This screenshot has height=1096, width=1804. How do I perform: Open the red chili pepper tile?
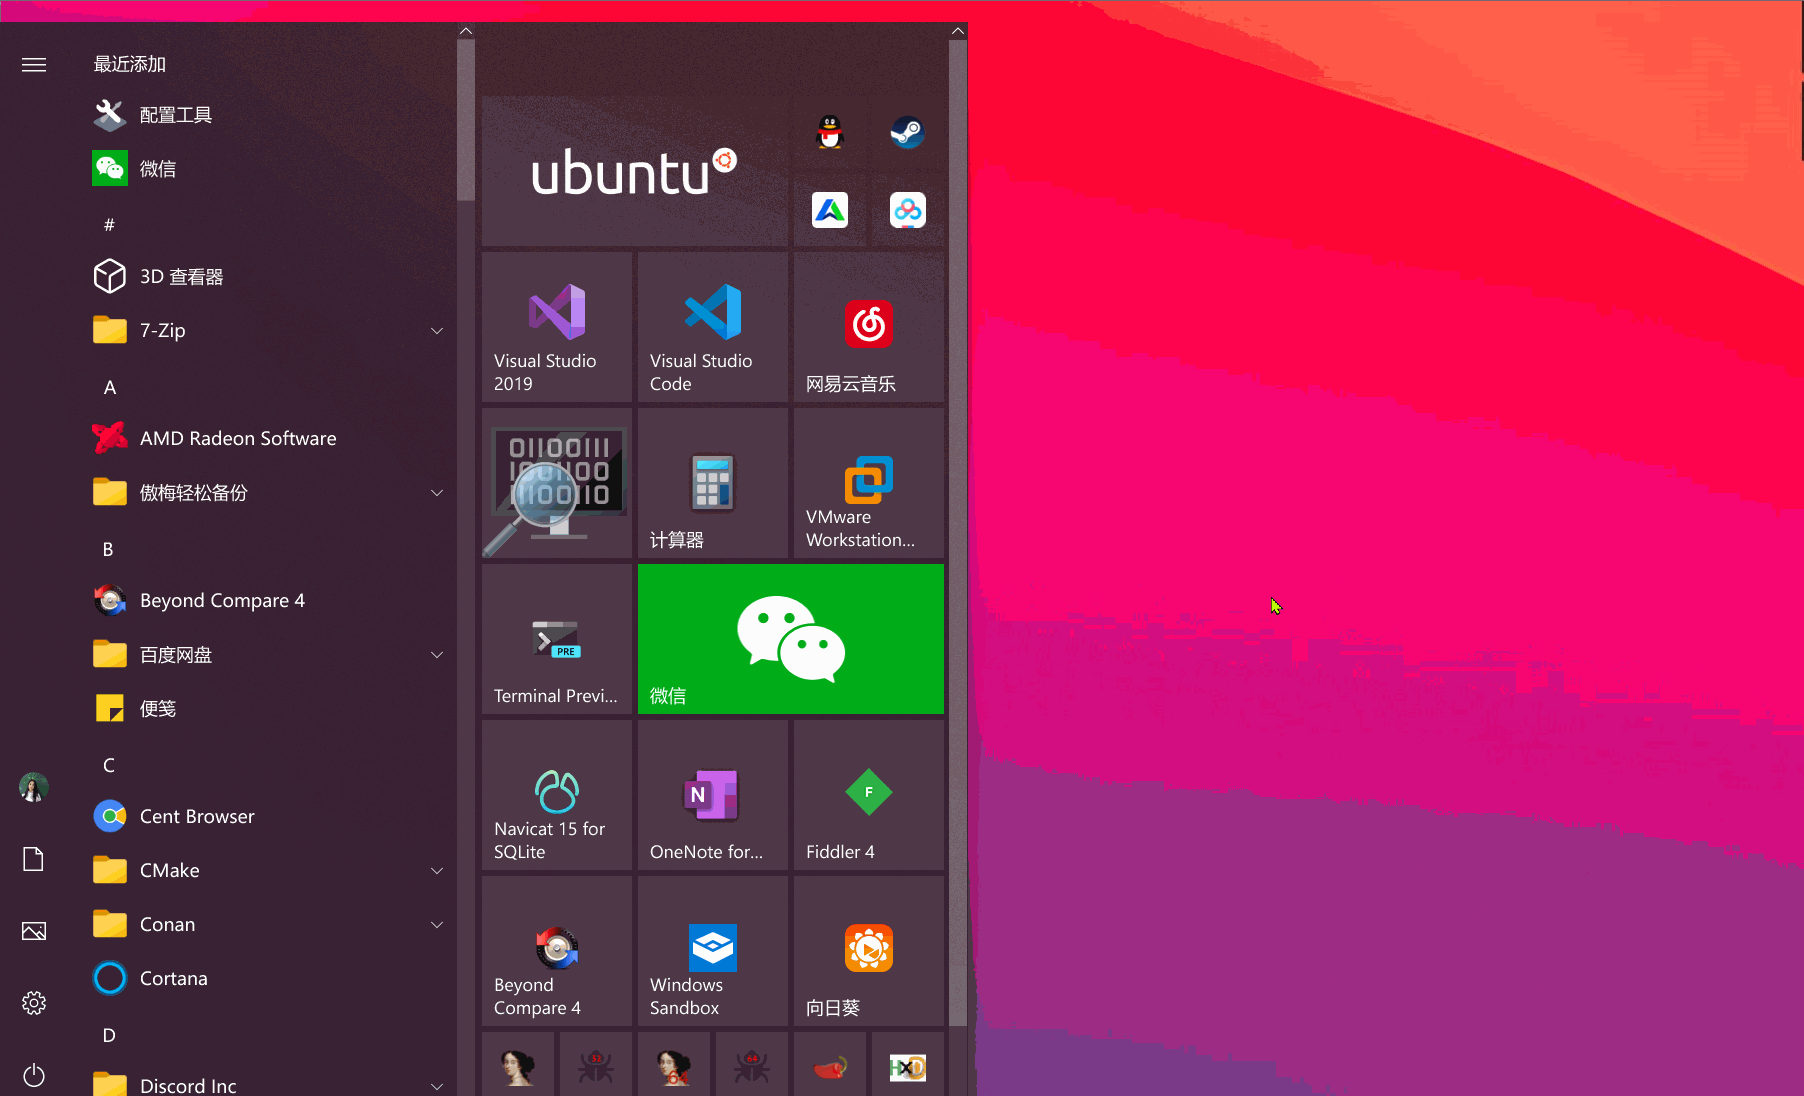830,1066
